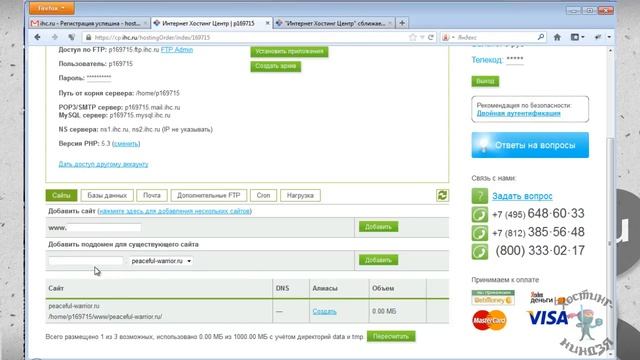This screenshot has height=360, width=640.
Task: Click the Телекод masked field
Action: (x=515, y=60)
